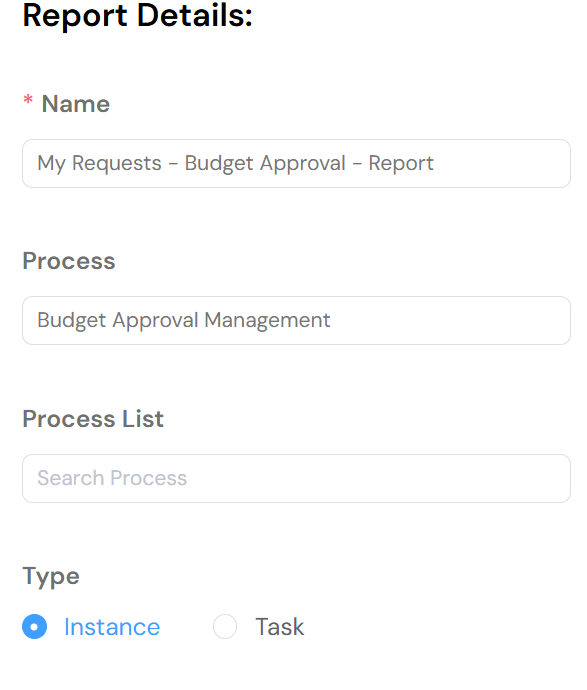The width and height of the screenshot is (587, 690).
Task: Focus the Name input field
Action: click(x=297, y=164)
